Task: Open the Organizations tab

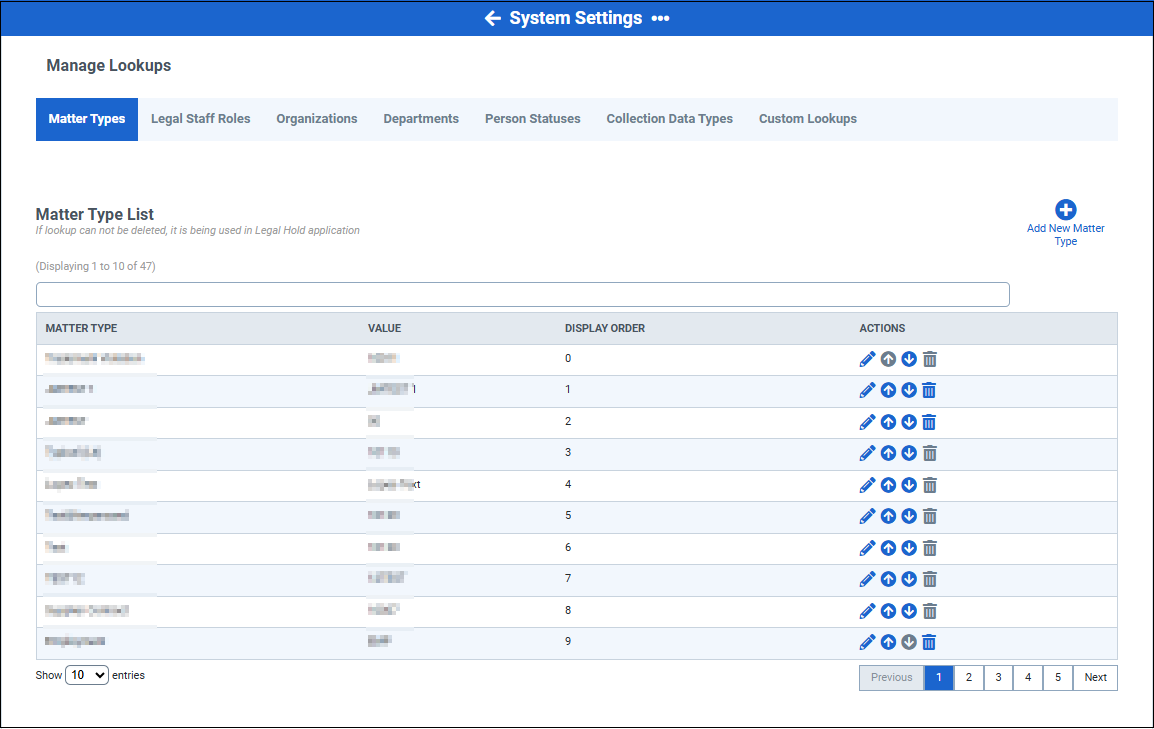Action: point(316,119)
